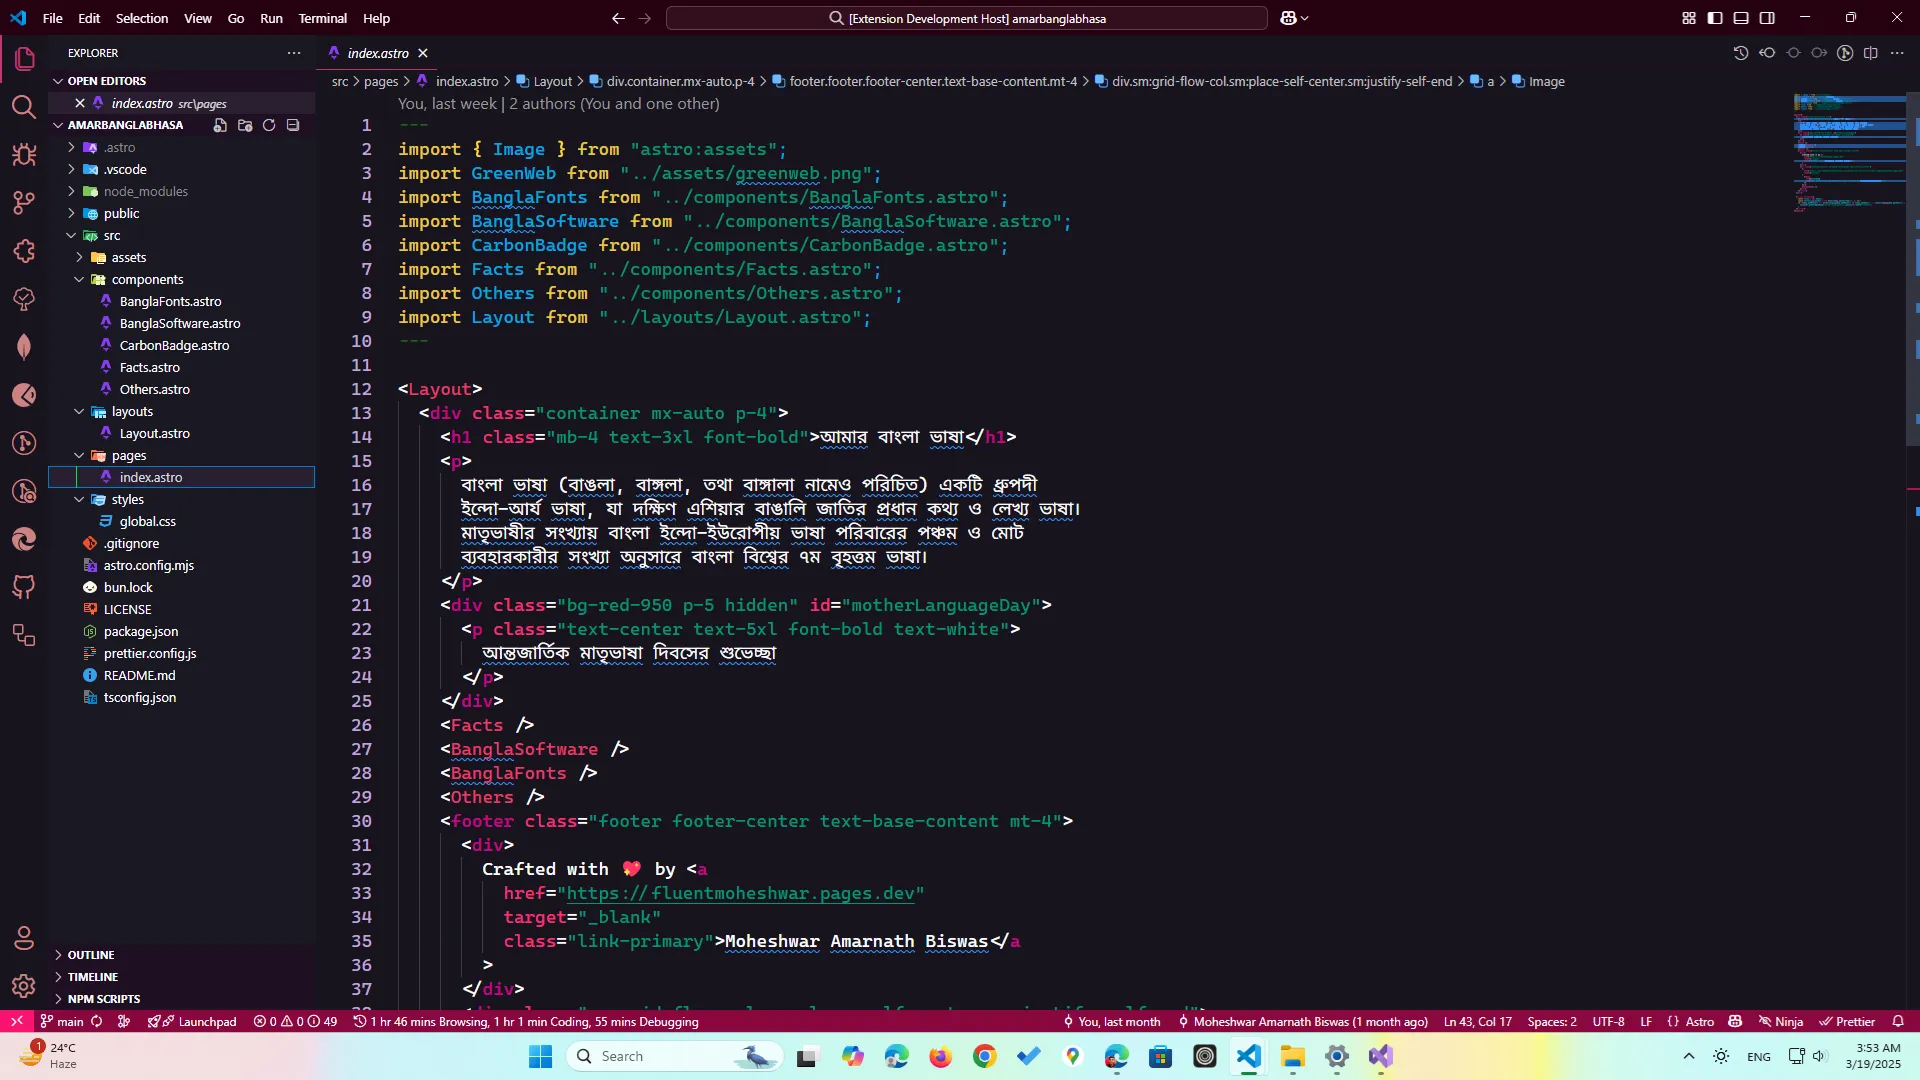Open the Manage gear icon
The width and height of the screenshot is (1920, 1080).
(24, 986)
